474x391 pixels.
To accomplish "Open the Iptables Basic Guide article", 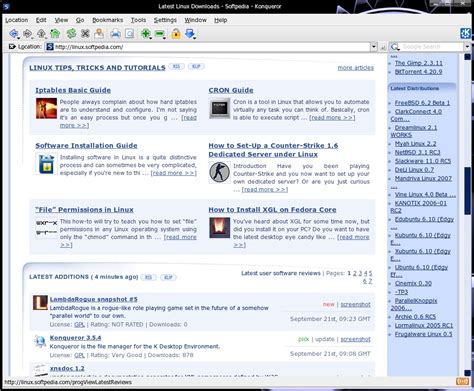I will [x=73, y=90].
